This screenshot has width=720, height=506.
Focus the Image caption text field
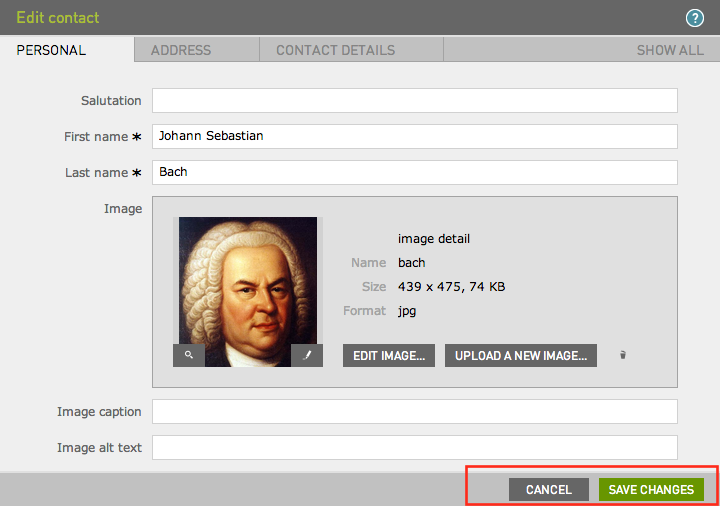(414, 412)
